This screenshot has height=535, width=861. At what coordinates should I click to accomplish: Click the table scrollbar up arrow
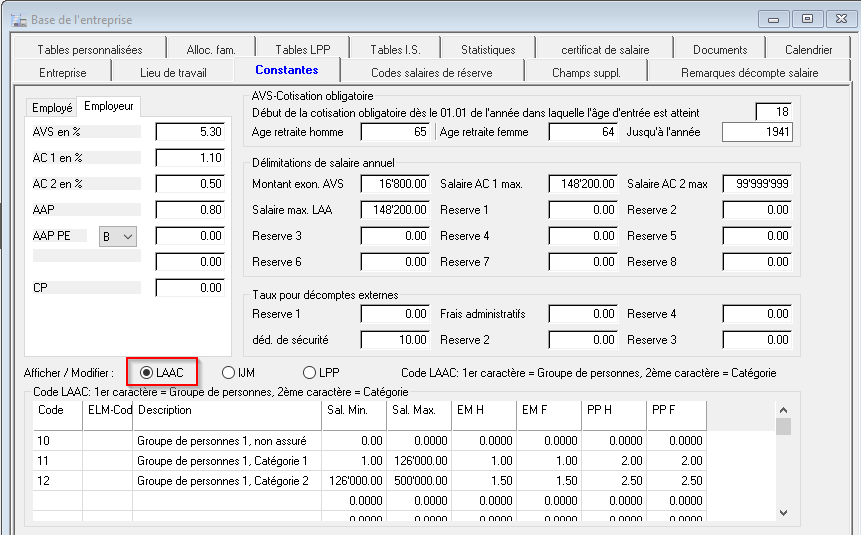point(784,410)
